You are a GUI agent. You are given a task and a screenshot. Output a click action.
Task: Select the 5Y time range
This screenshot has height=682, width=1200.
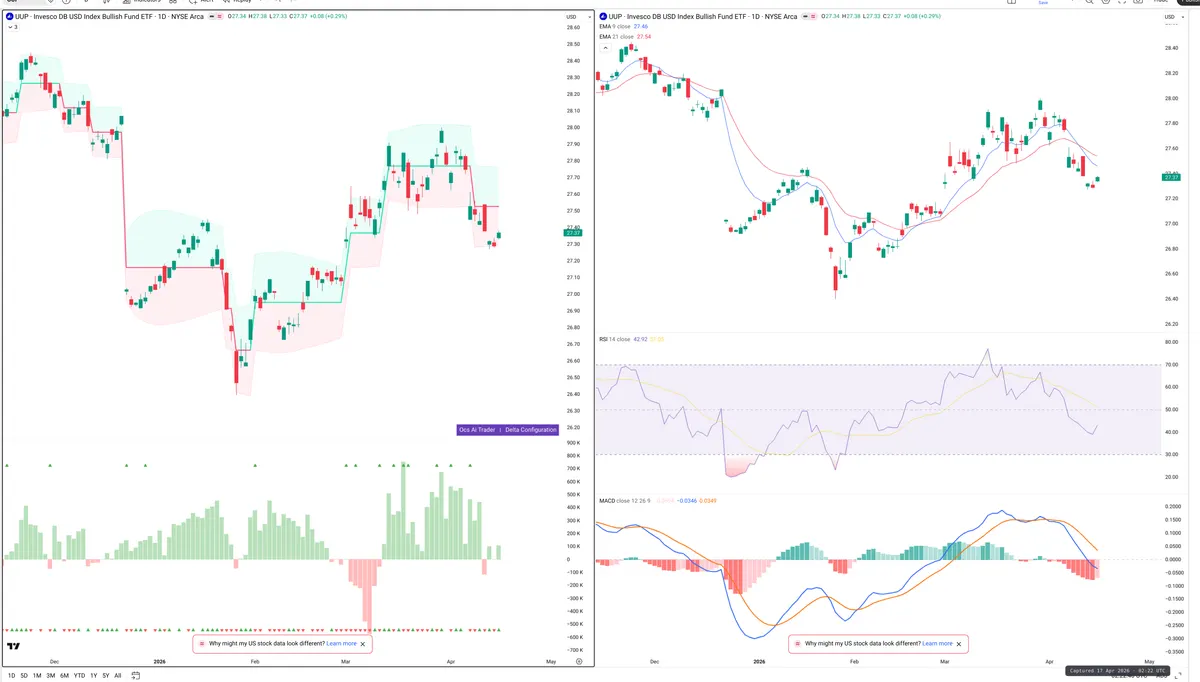[106, 676]
